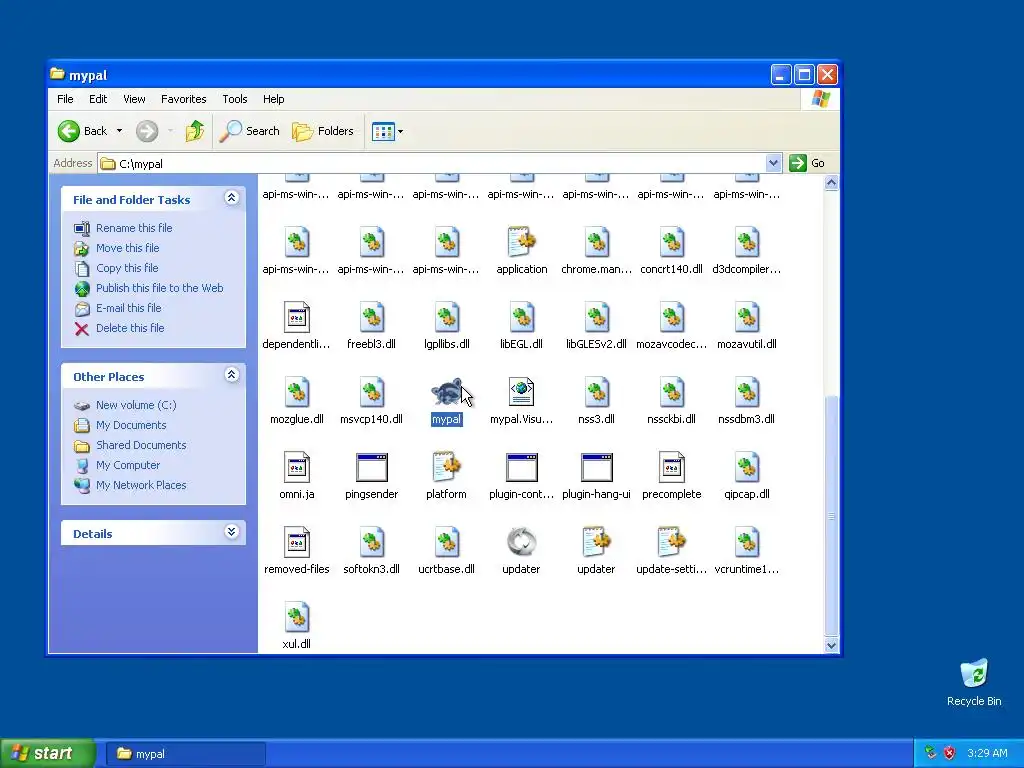Select the pingsender executable icon

pyautogui.click(x=372, y=468)
